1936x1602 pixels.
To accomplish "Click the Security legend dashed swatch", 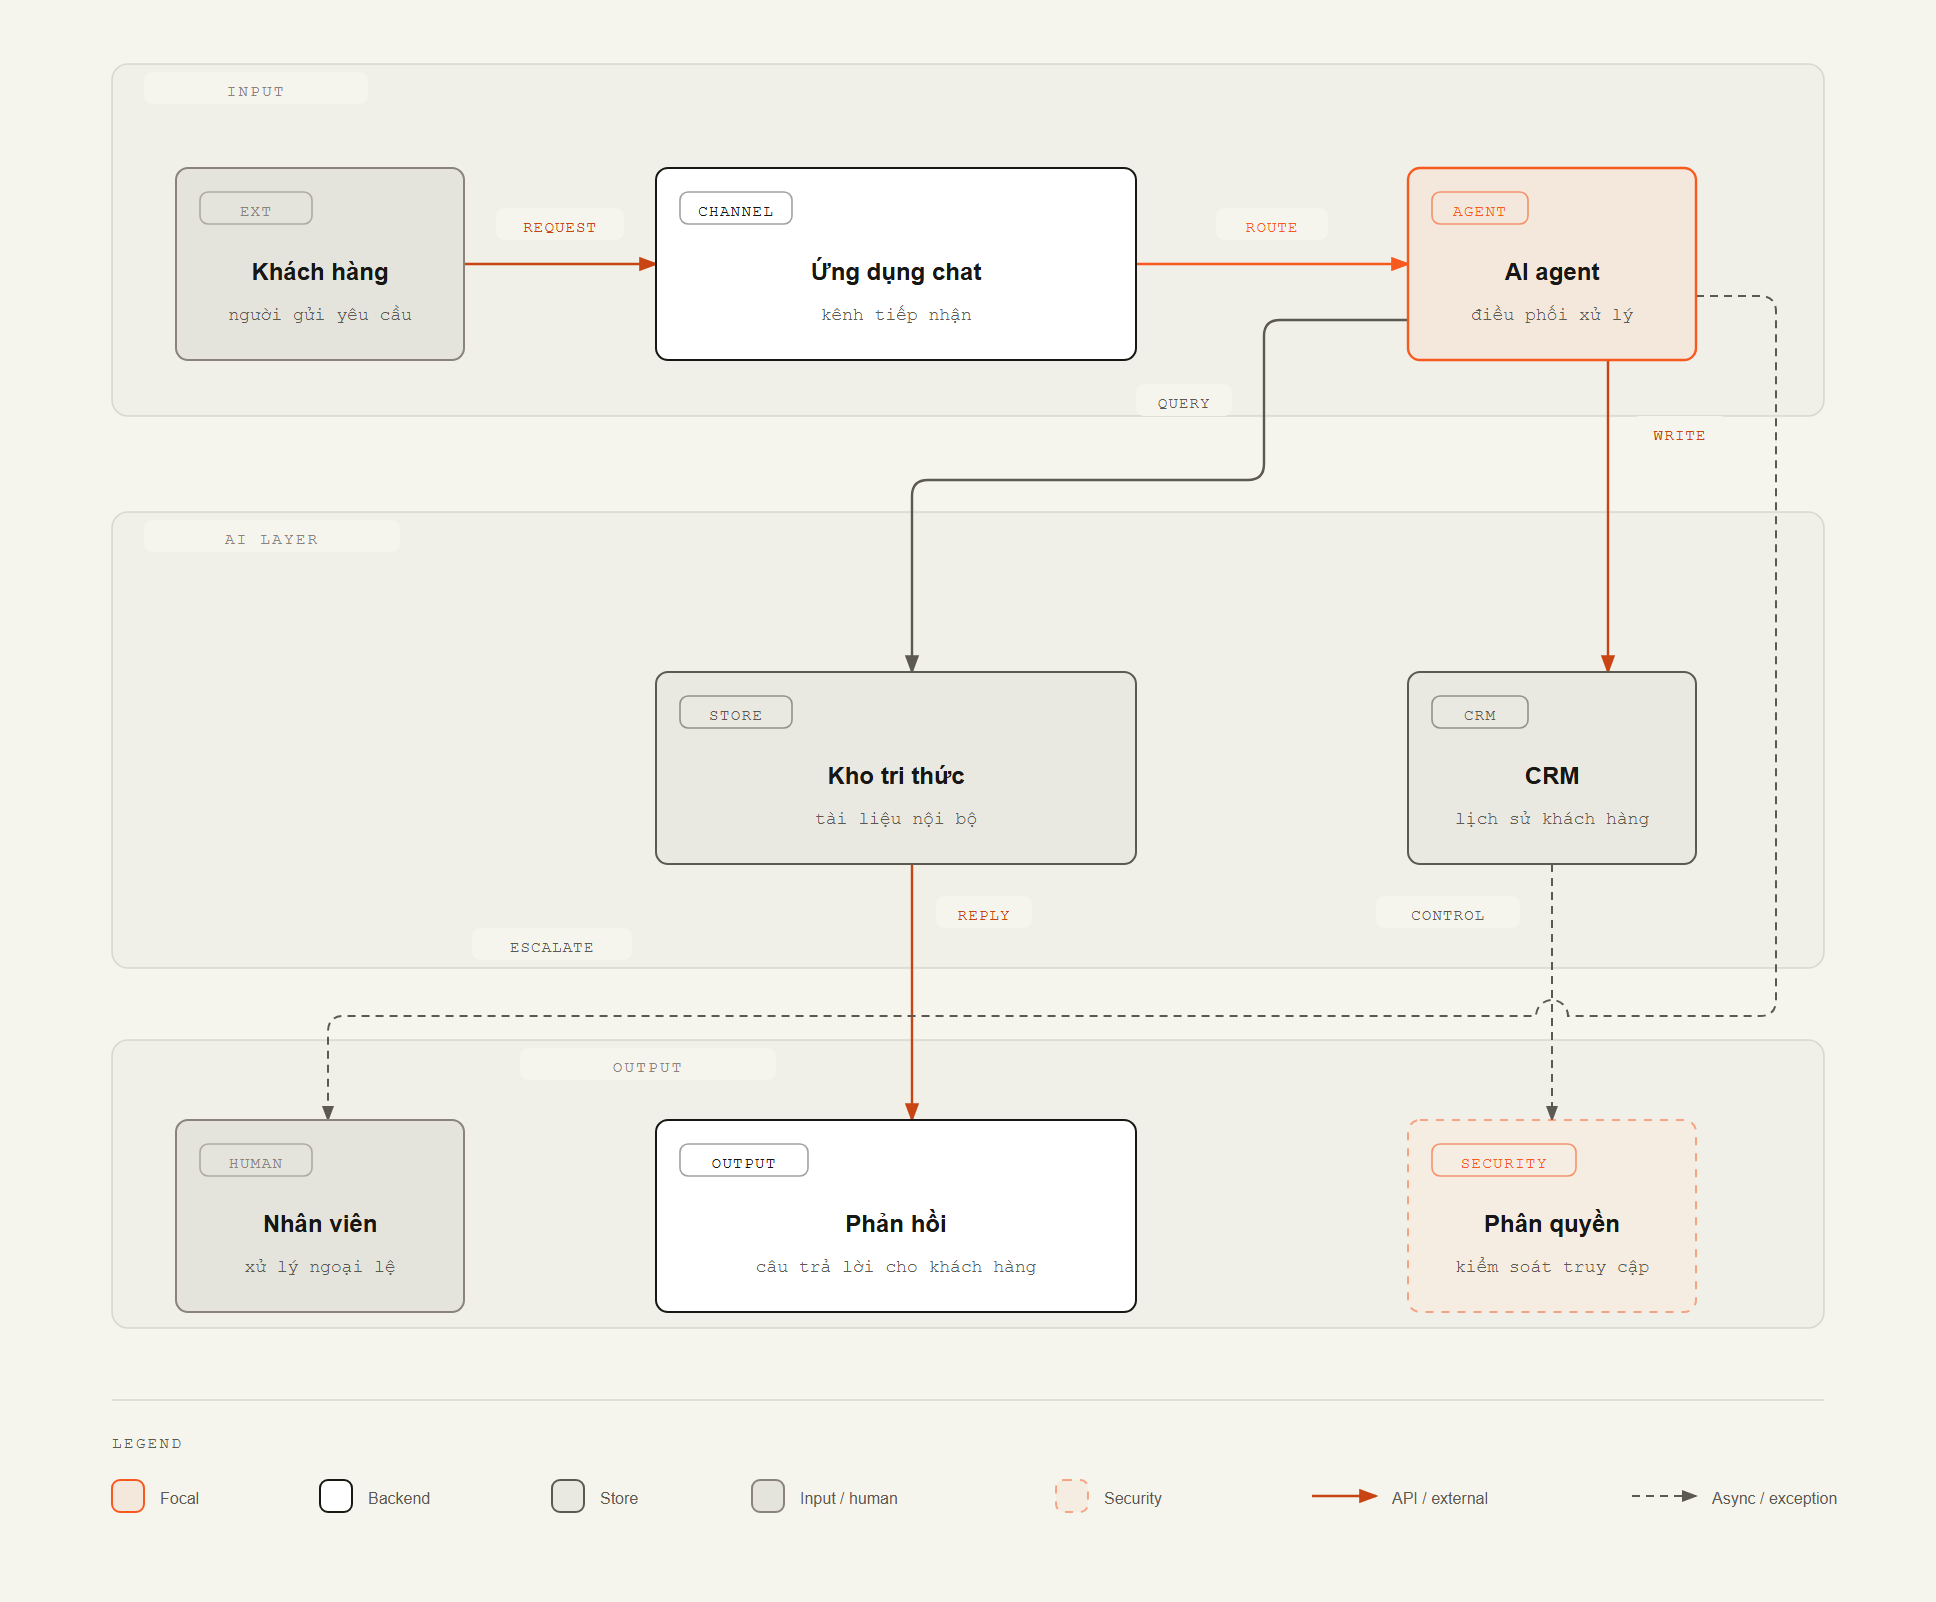I will coord(1072,1496).
